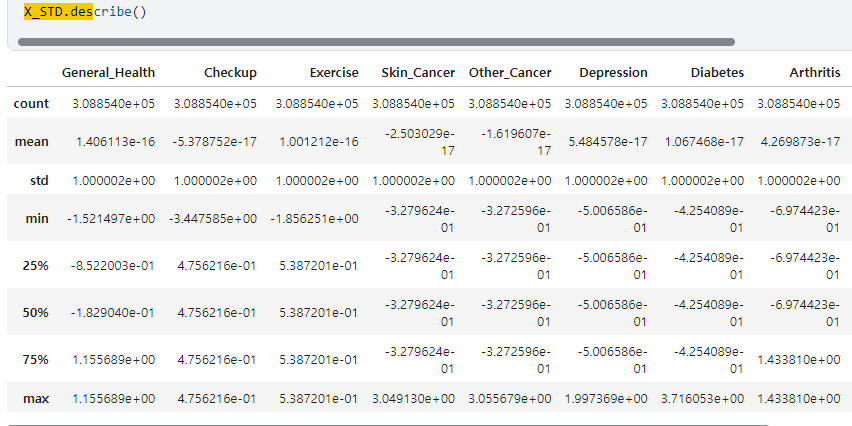
Task: Click Exercise max value 5.387201e-01
Action: [x=319, y=399]
